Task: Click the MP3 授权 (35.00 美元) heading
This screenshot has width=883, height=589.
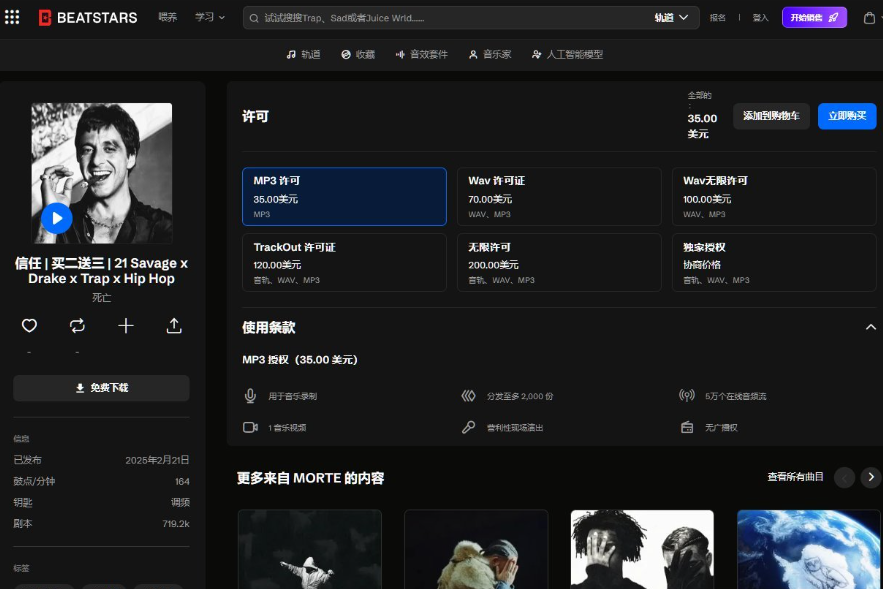Action: pyautogui.click(x=300, y=360)
